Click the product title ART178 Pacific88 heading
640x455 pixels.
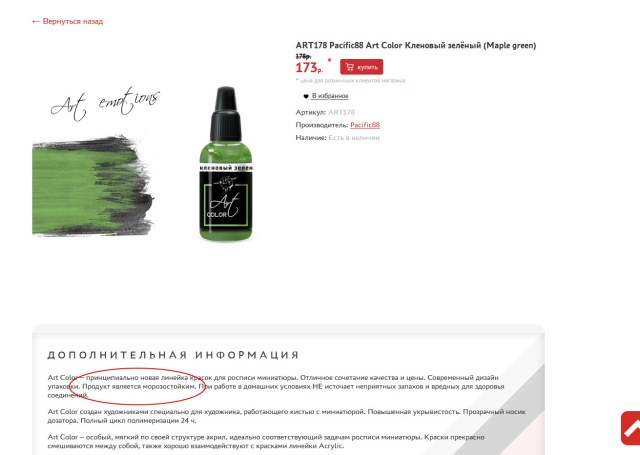coord(416,45)
